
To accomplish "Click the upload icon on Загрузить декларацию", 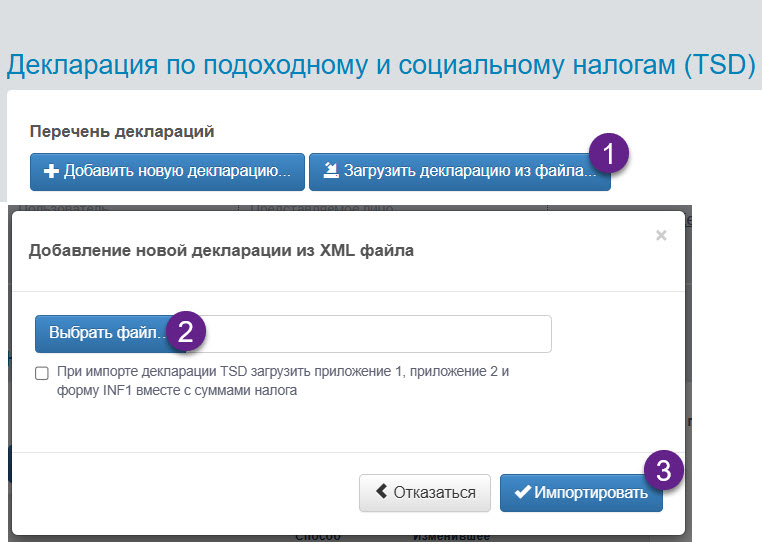I will tap(330, 171).
